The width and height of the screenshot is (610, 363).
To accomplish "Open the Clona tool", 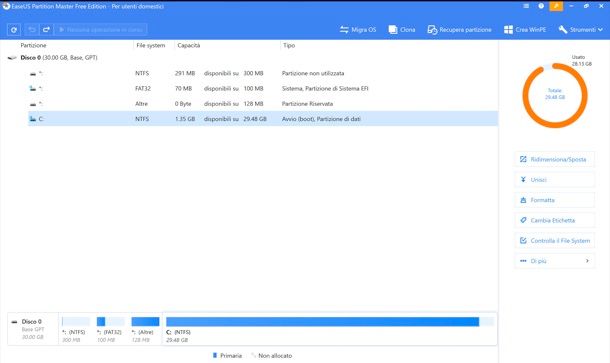I will [402, 30].
